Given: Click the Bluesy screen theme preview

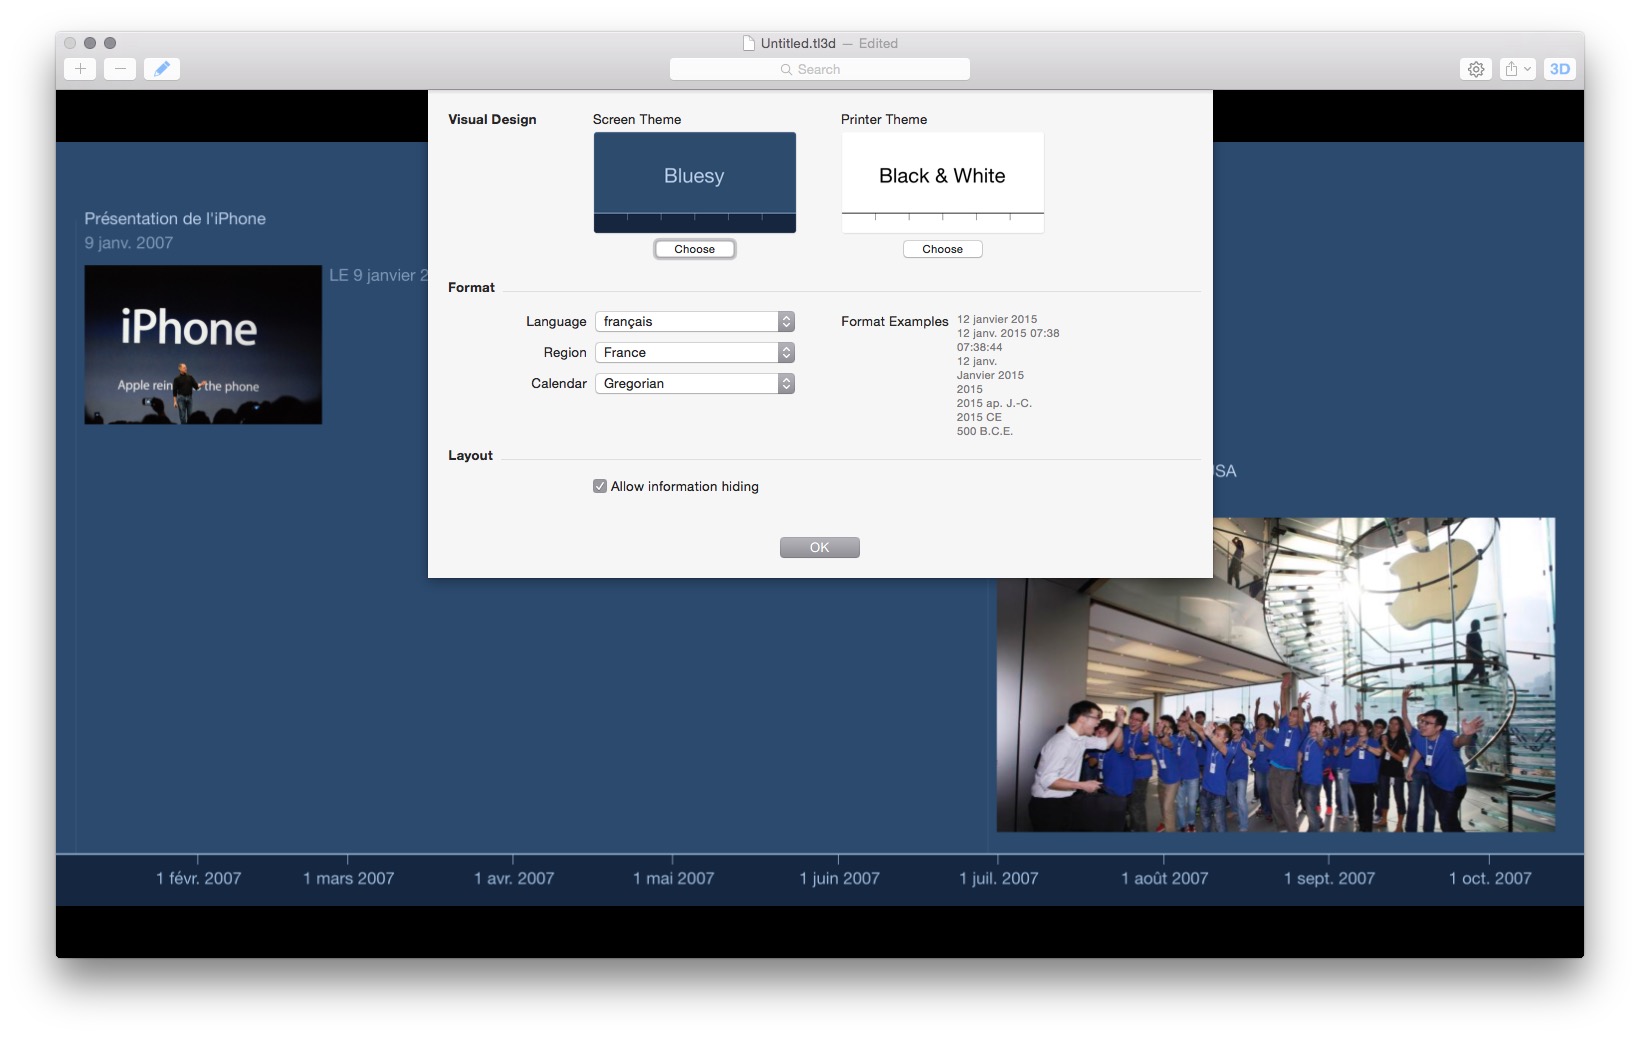Looking at the screenshot, I should [x=695, y=182].
